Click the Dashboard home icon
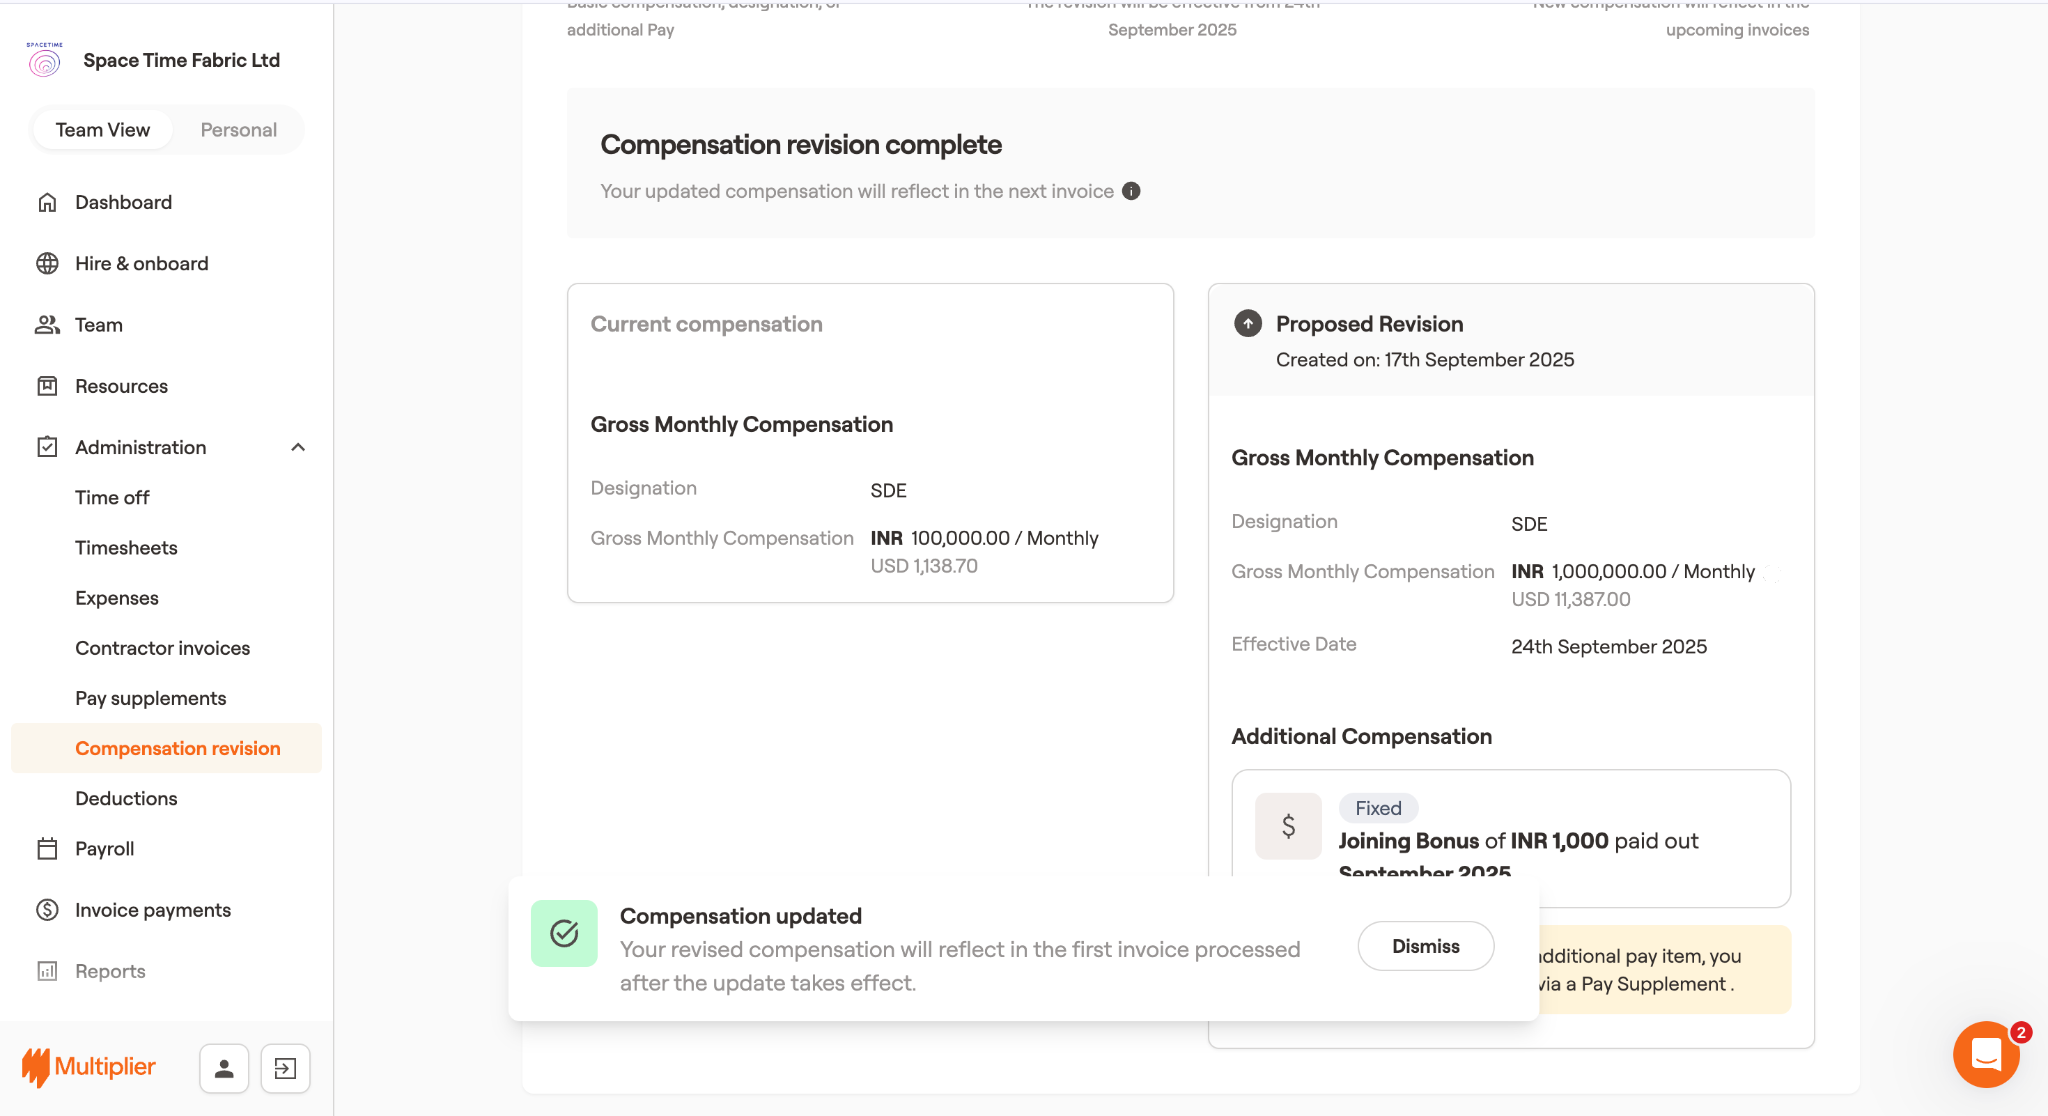The image size is (2048, 1116). (x=47, y=202)
